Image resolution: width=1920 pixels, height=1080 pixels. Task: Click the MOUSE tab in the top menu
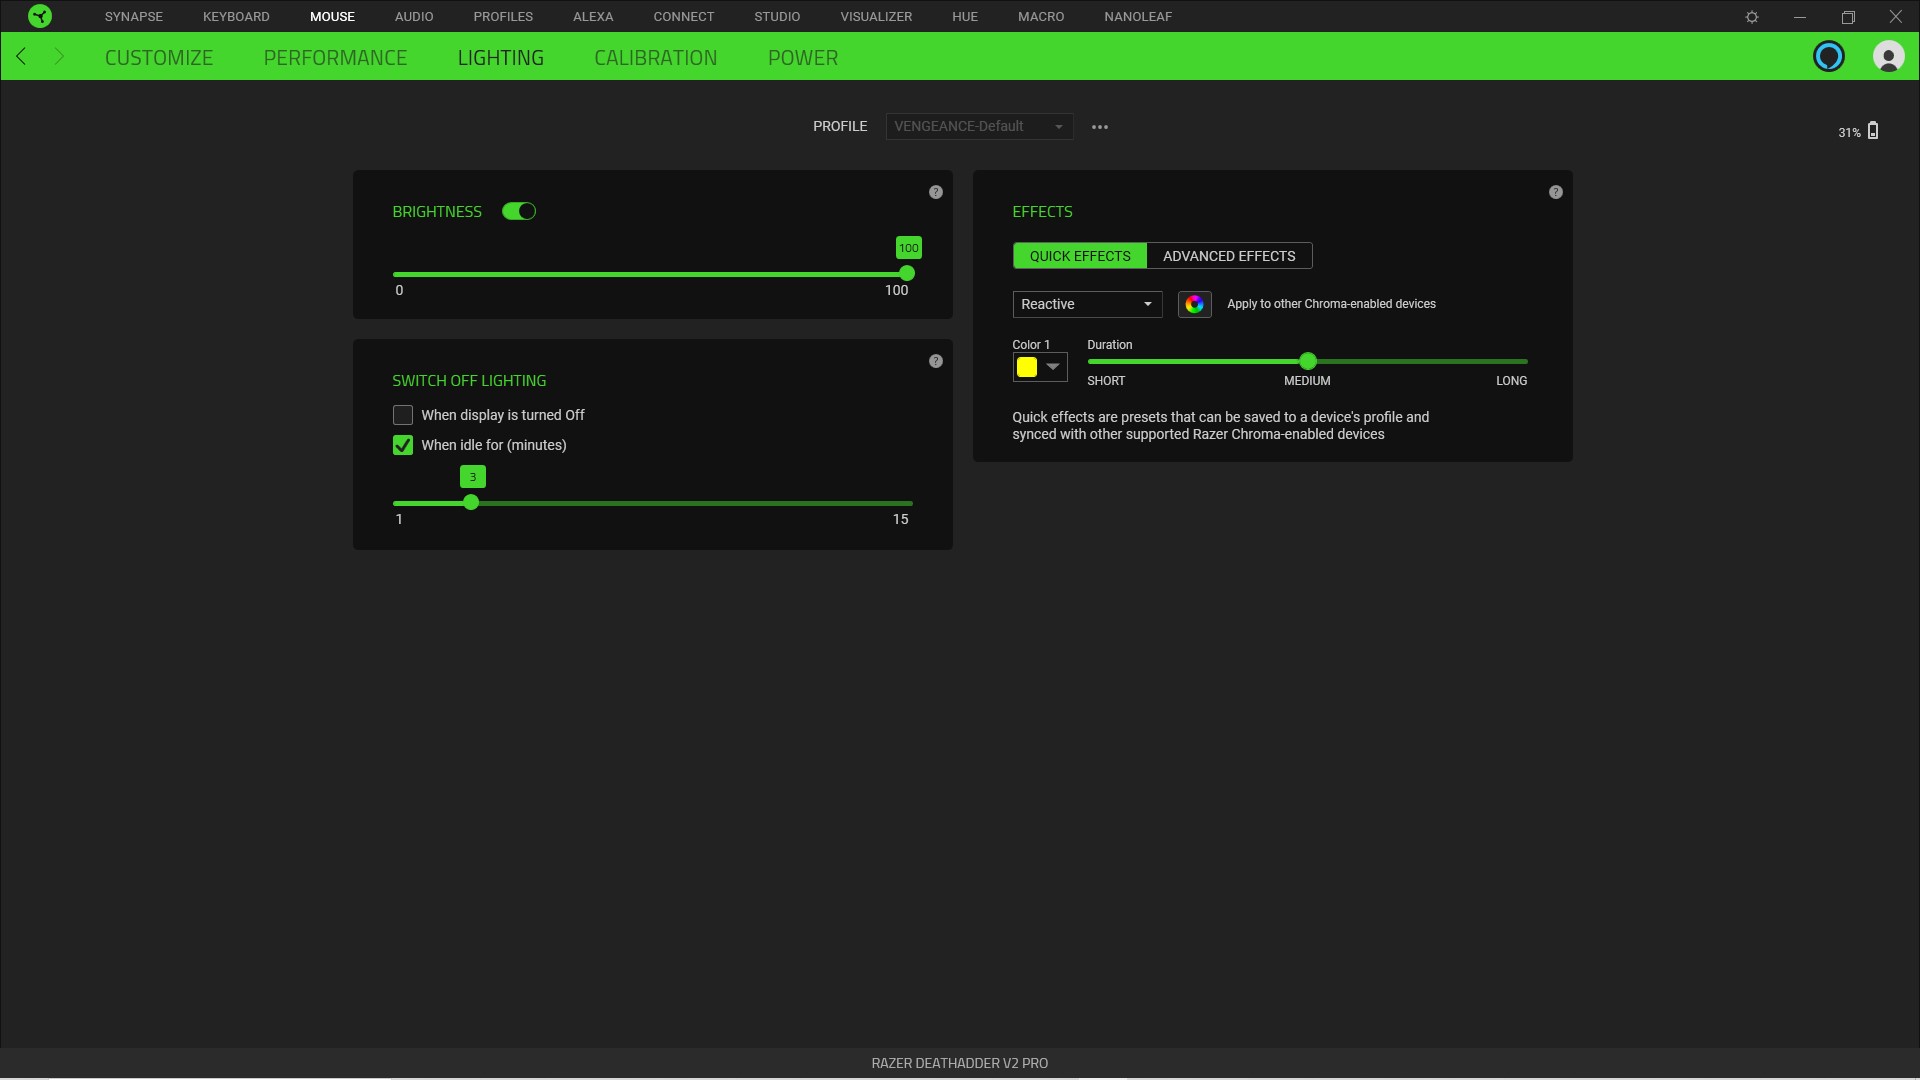[x=332, y=16]
